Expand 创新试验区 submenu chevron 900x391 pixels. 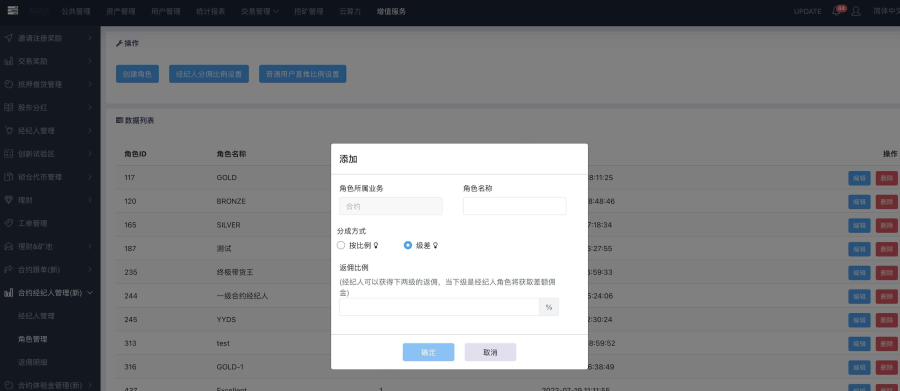pyautogui.click(x=90, y=154)
